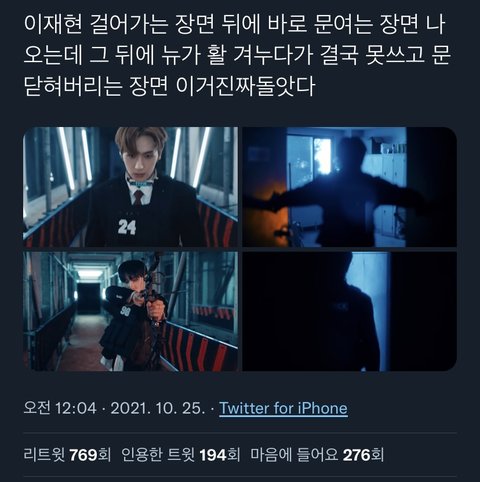The image size is (480, 482).
Task: Open the bottom-right dark doorway photo
Action: [349, 311]
